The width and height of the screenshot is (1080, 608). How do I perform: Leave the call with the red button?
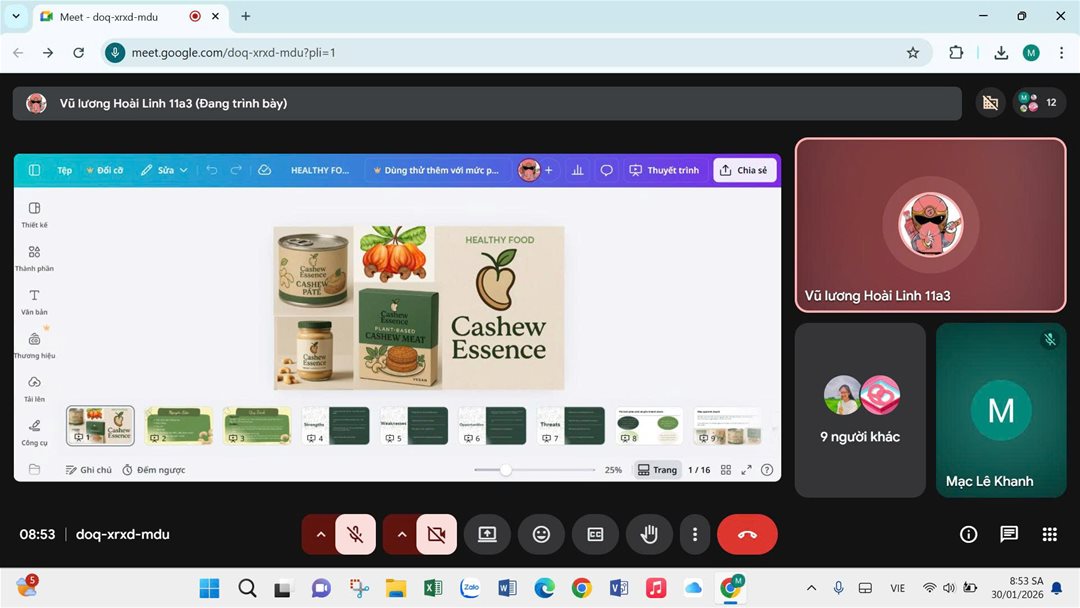click(747, 534)
